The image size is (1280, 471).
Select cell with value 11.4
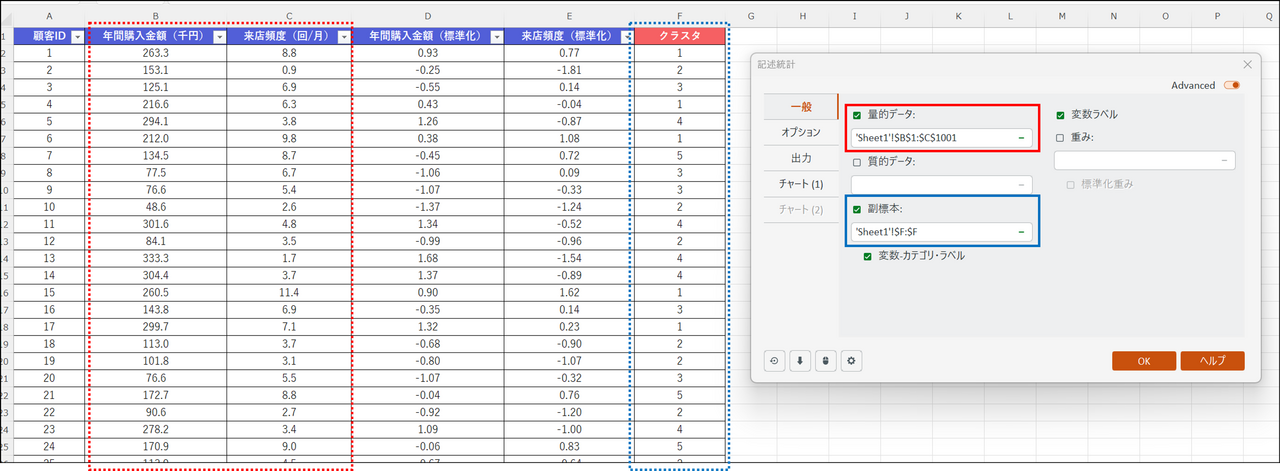pyautogui.click(x=289, y=292)
